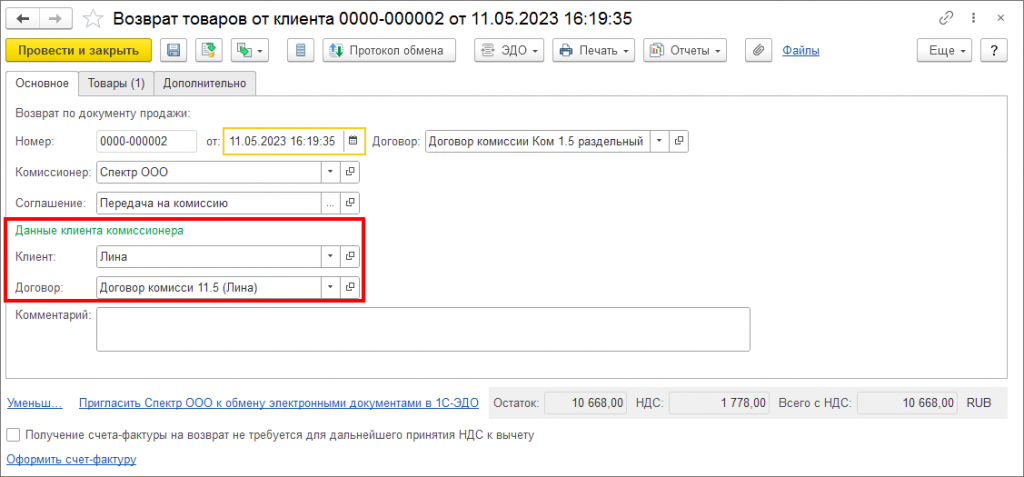Expand the Комиссионер dropdown

pos(330,171)
